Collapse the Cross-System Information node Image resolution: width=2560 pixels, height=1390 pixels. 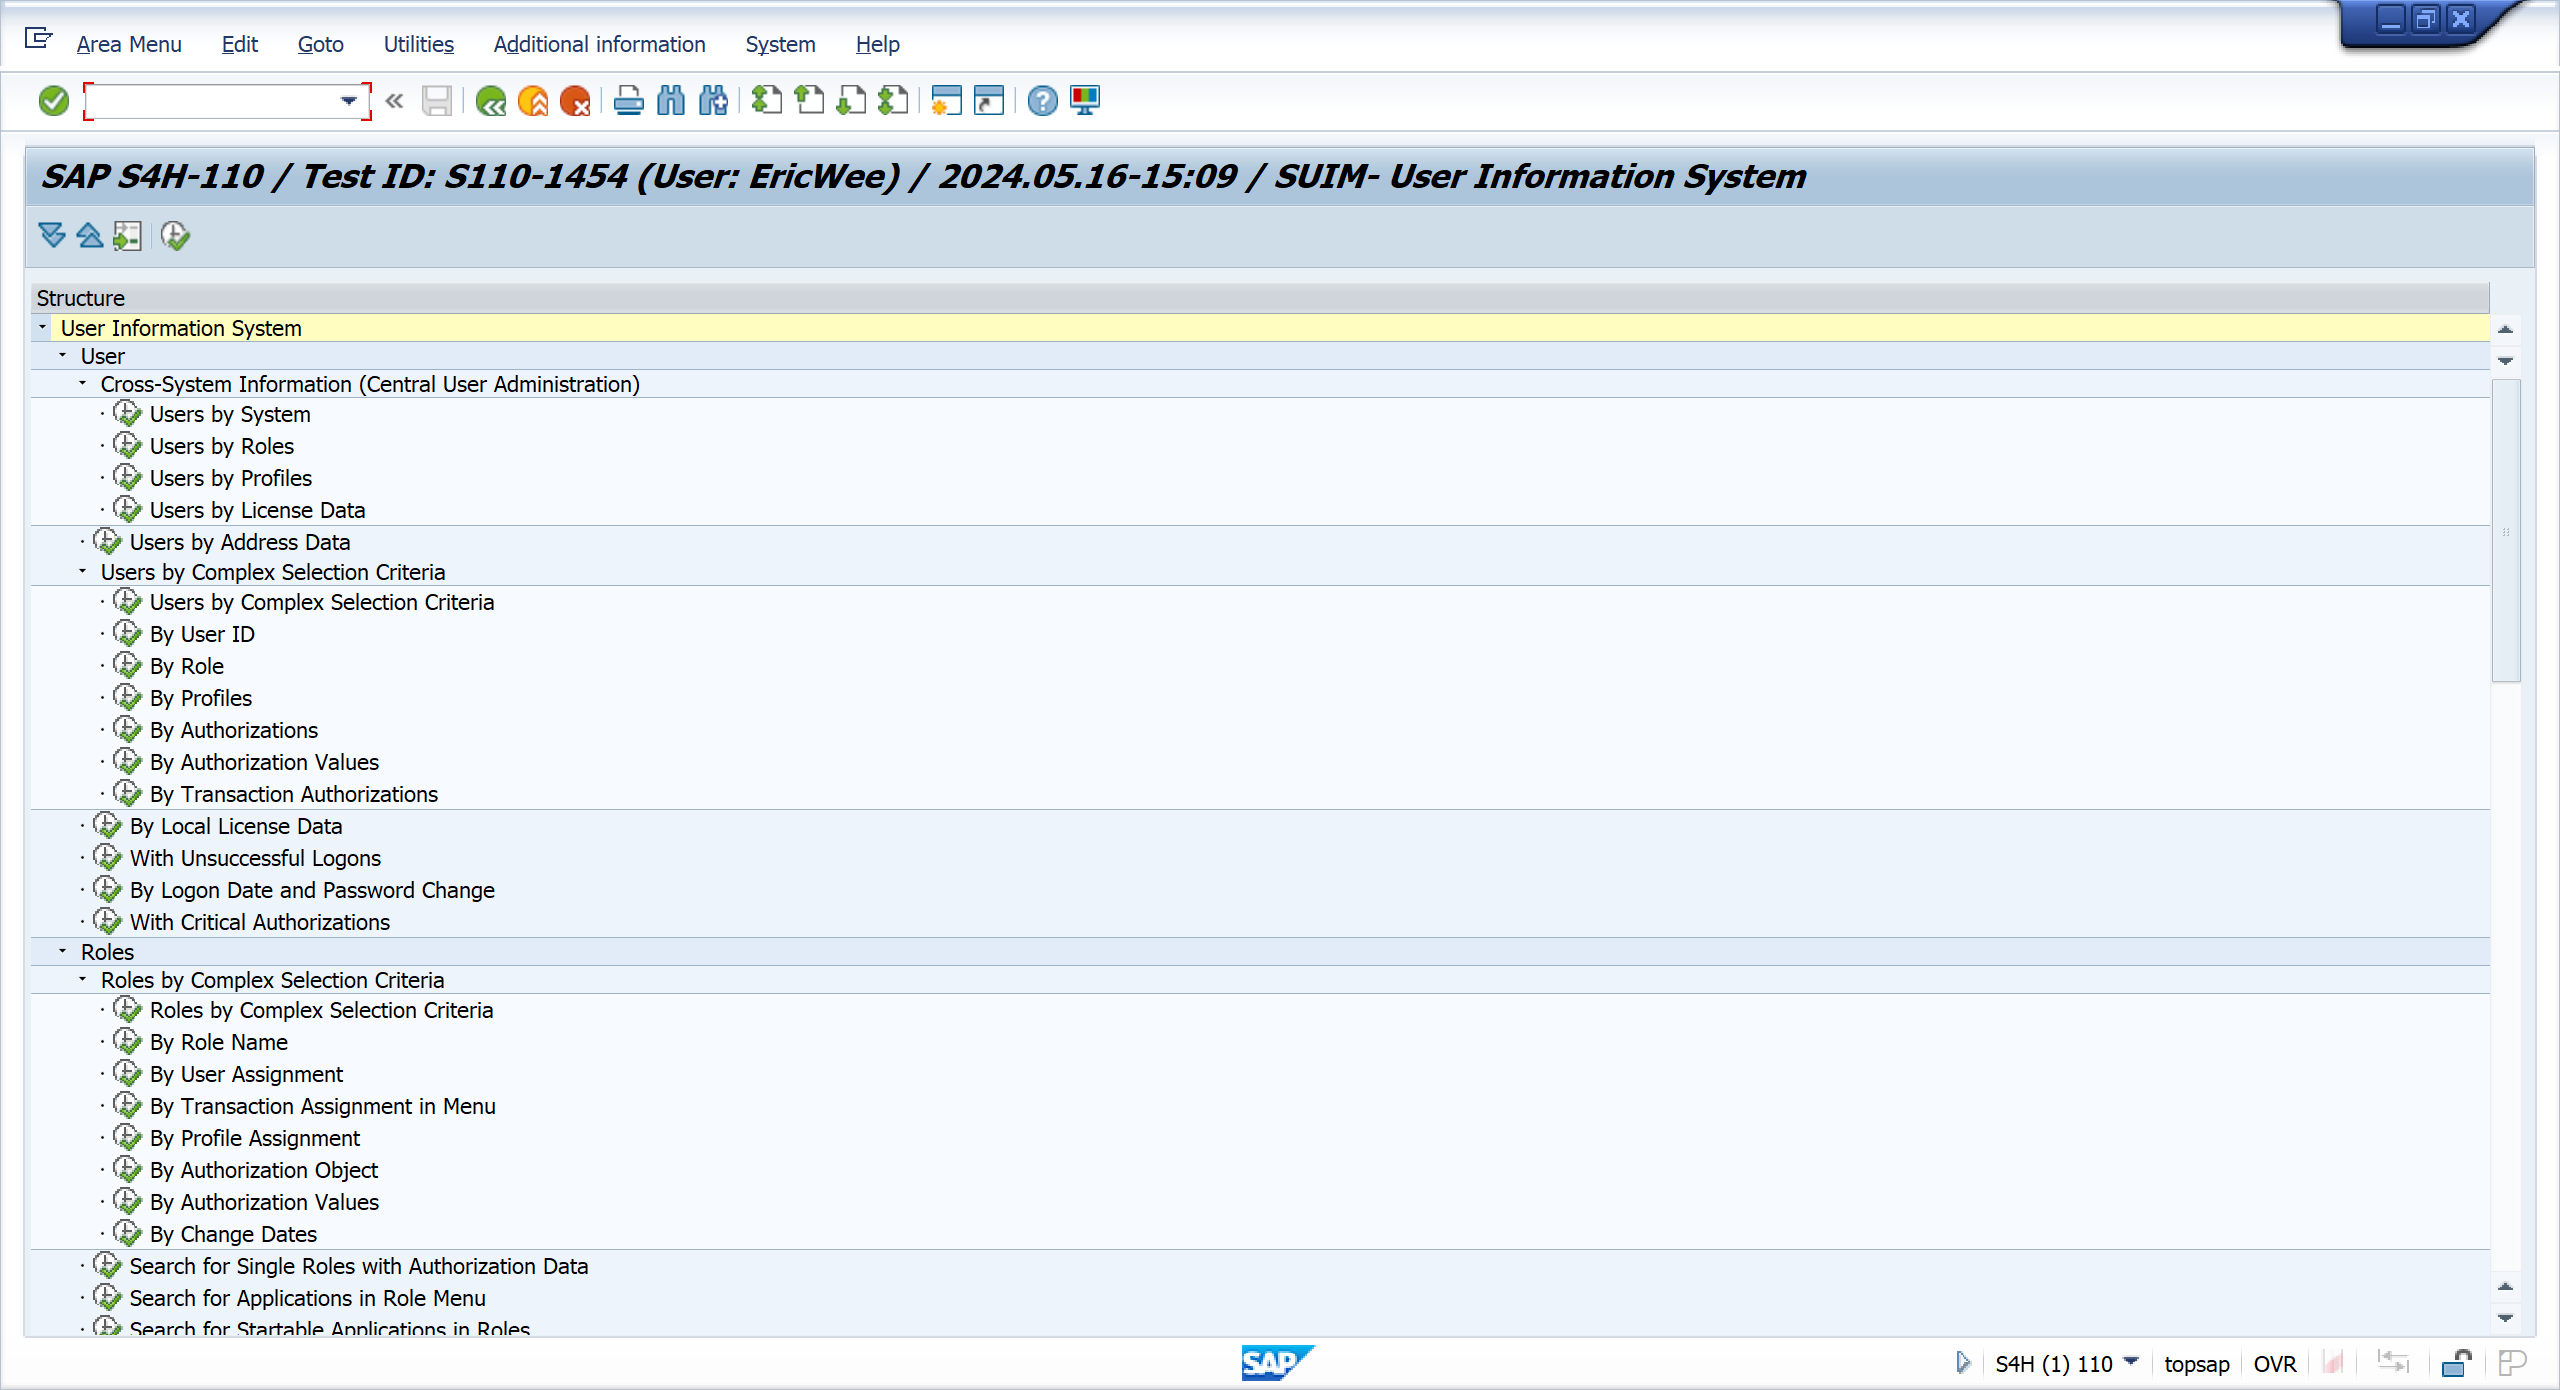pos(82,384)
